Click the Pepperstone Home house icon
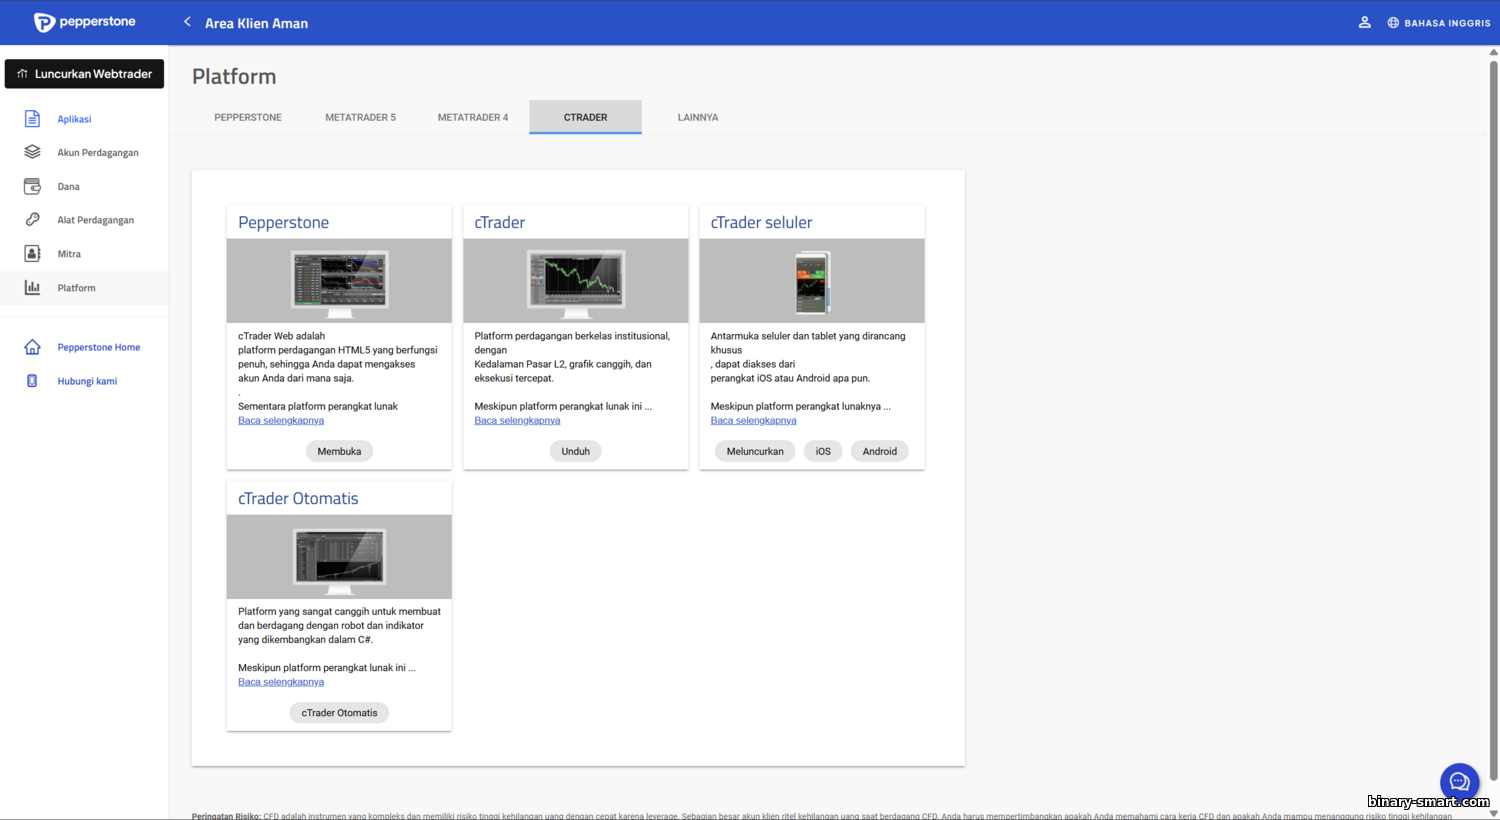 coord(32,347)
